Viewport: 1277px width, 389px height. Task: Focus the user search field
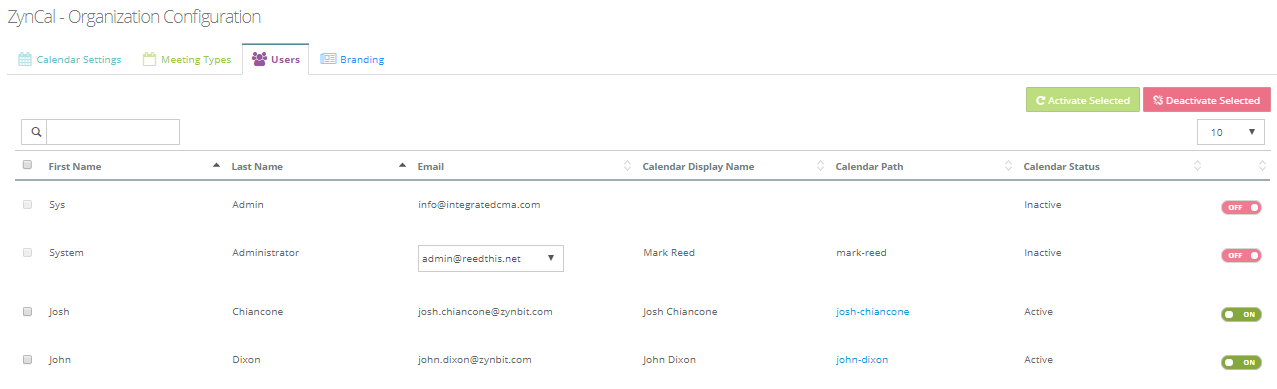tap(113, 132)
